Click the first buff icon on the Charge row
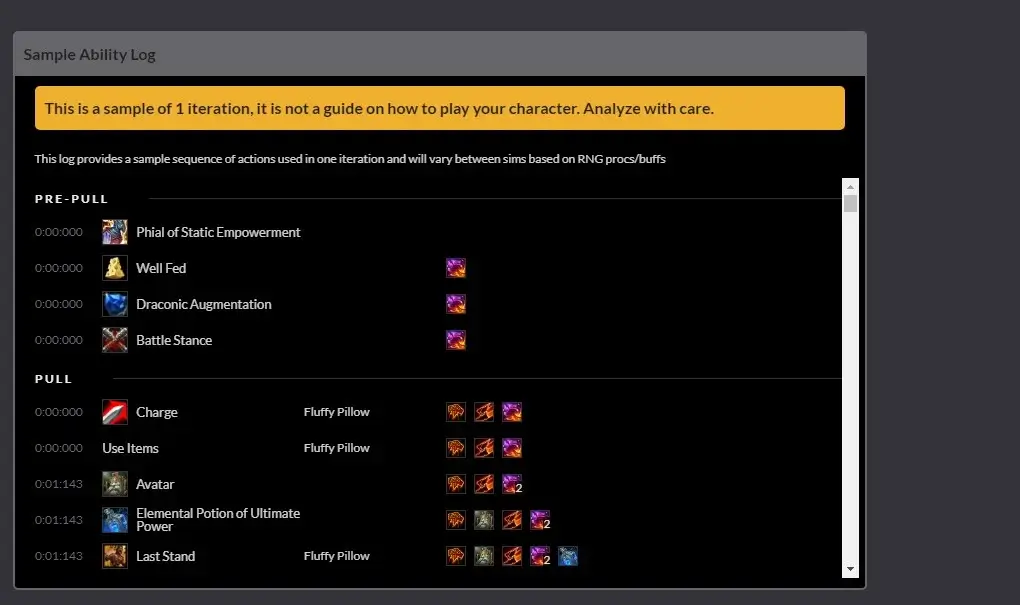Image resolution: width=1020 pixels, height=605 pixels. tap(456, 411)
